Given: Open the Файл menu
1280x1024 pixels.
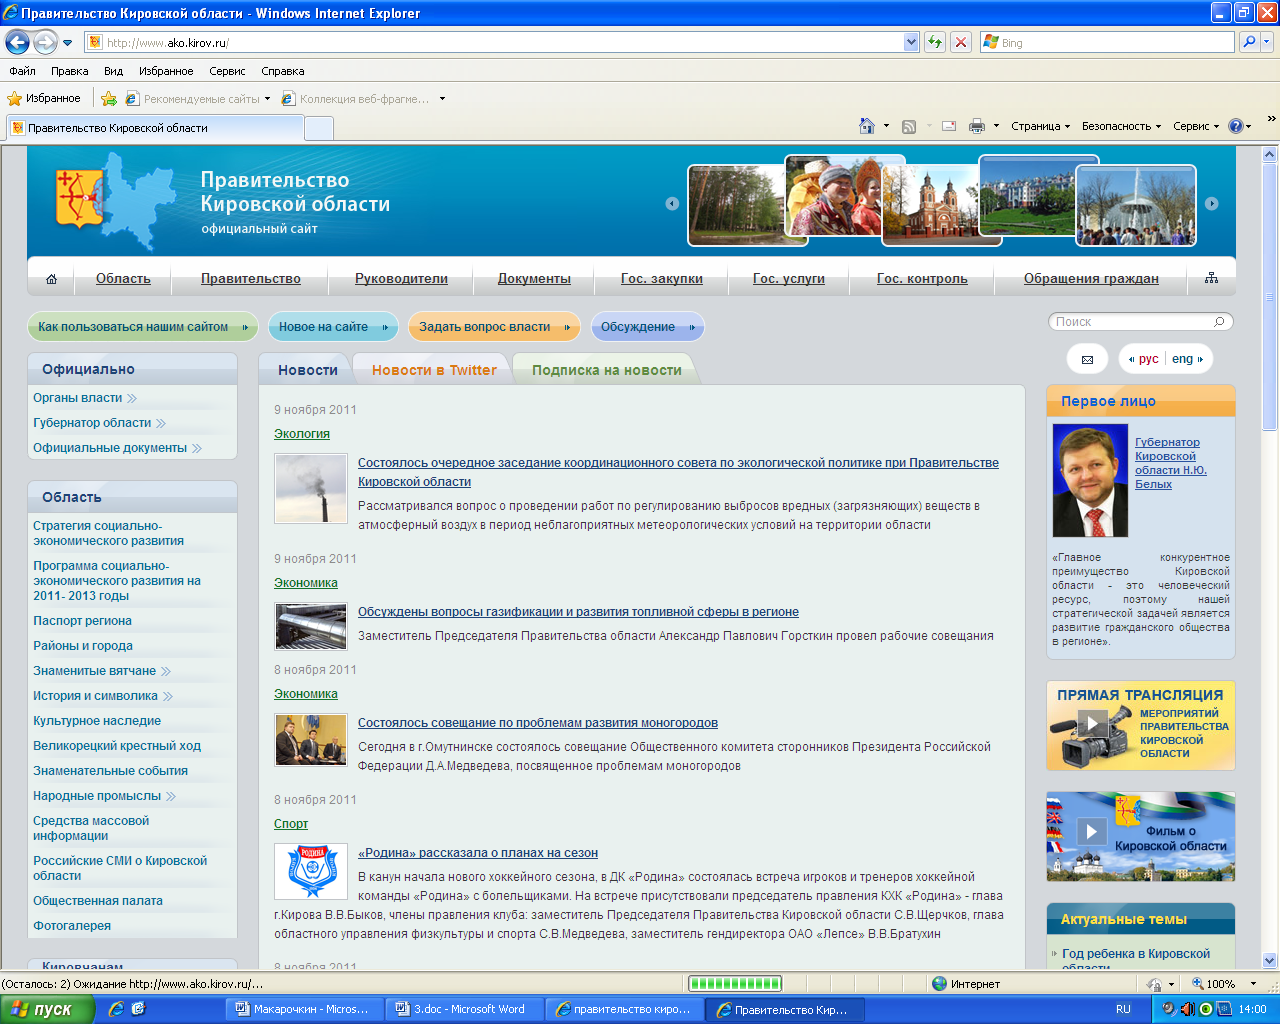Looking at the screenshot, I should click(22, 71).
